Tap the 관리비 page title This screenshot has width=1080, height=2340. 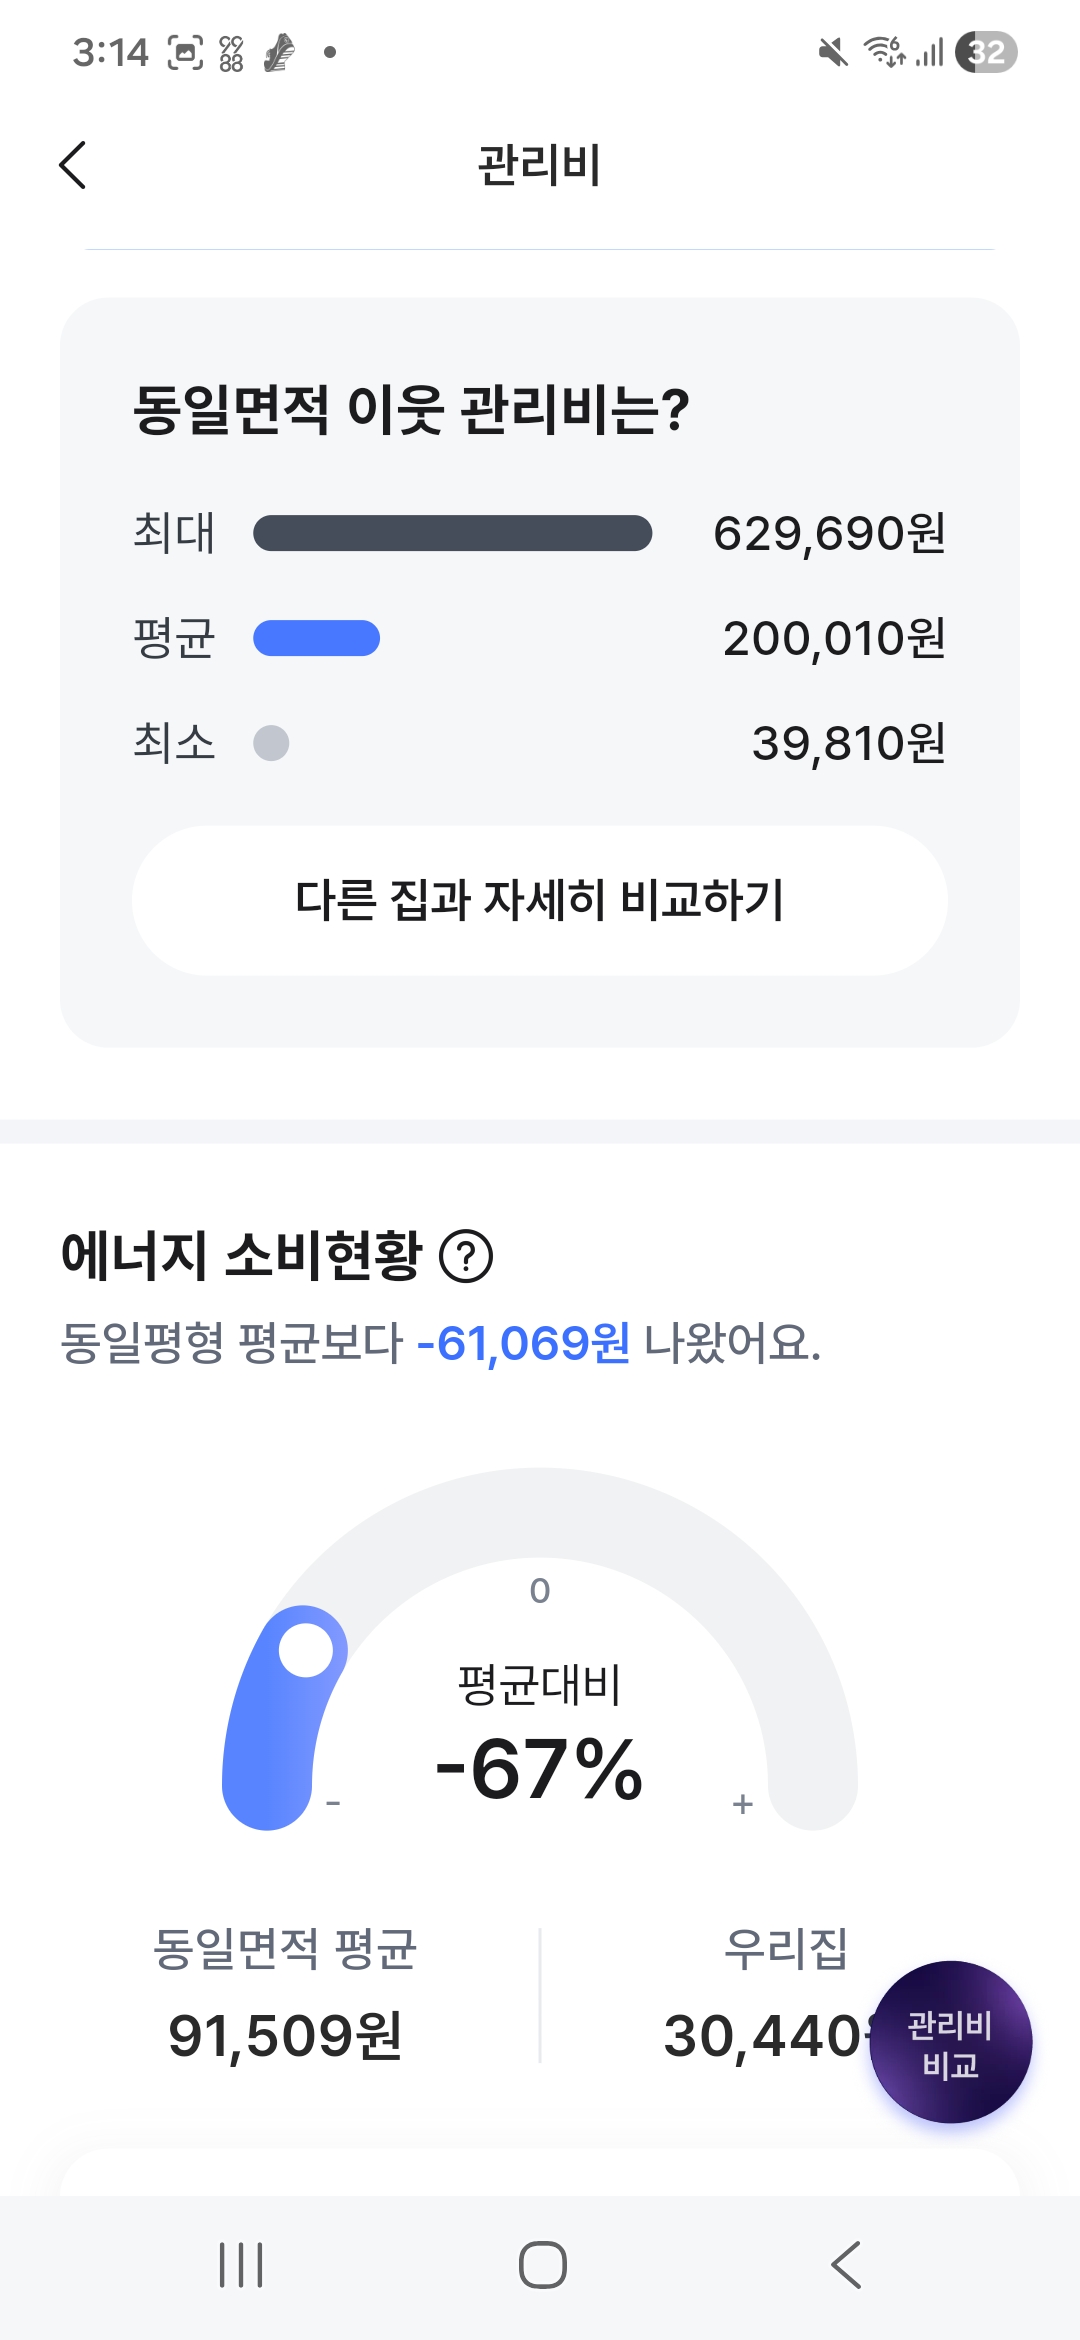pos(539,165)
